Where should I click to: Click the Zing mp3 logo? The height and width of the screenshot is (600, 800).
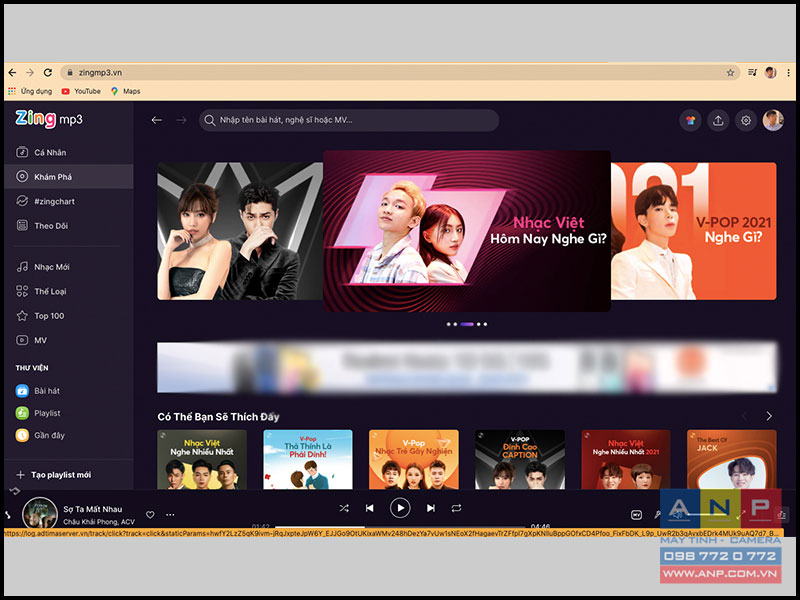[x=48, y=119]
